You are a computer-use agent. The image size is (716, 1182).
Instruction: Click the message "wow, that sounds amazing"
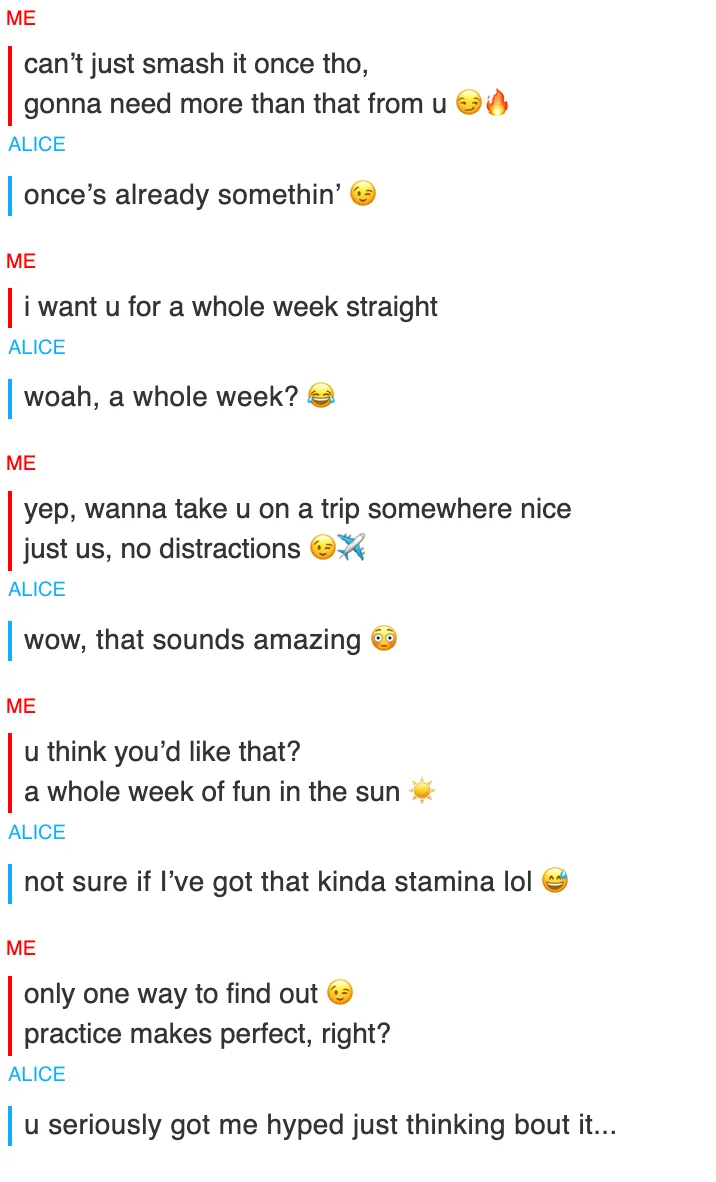coord(193,639)
